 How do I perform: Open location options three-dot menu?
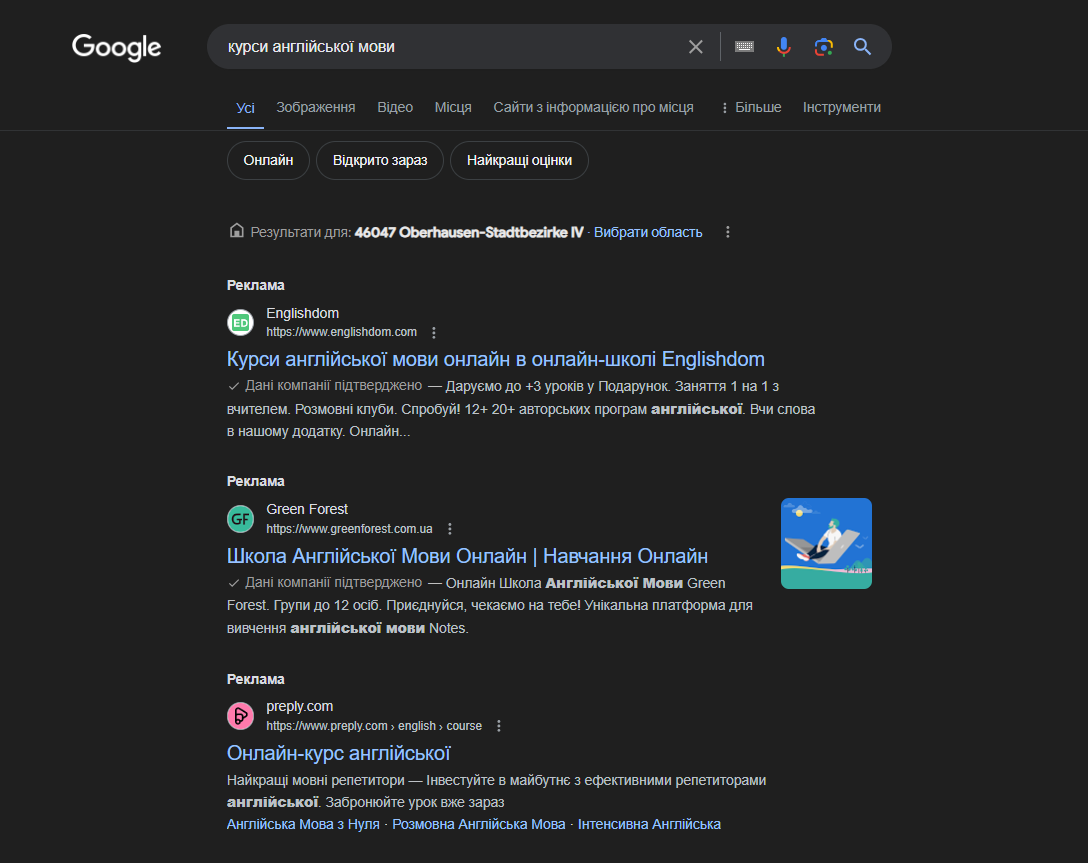pyautogui.click(x=727, y=232)
